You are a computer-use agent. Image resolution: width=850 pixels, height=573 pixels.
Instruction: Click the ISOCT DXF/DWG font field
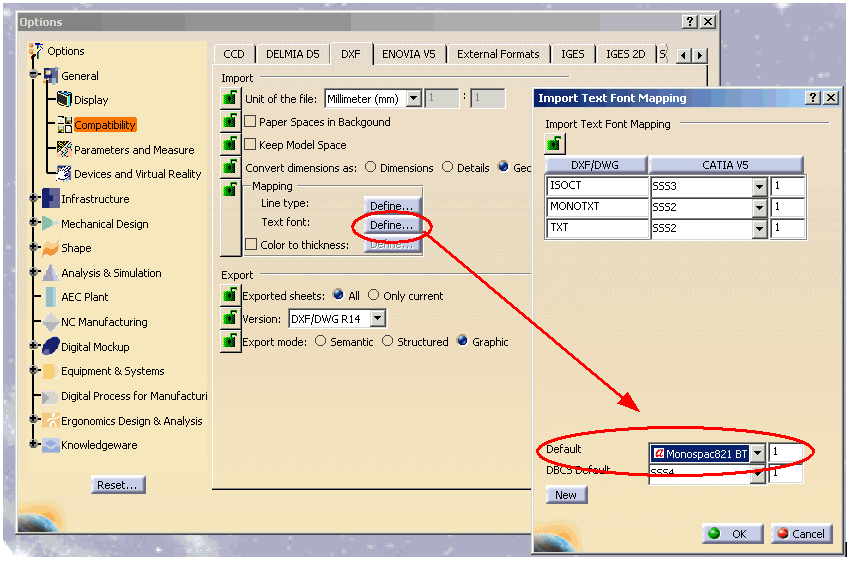point(596,186)
